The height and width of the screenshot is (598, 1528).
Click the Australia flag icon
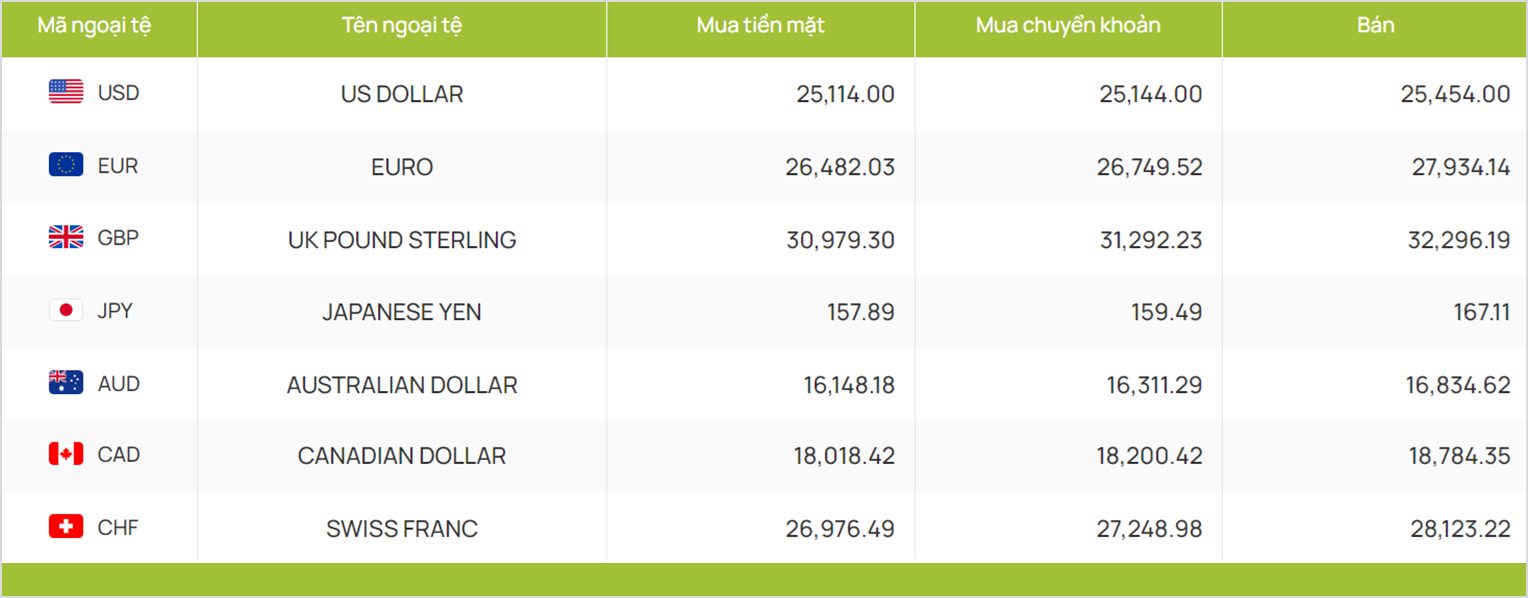pos(66,383)
